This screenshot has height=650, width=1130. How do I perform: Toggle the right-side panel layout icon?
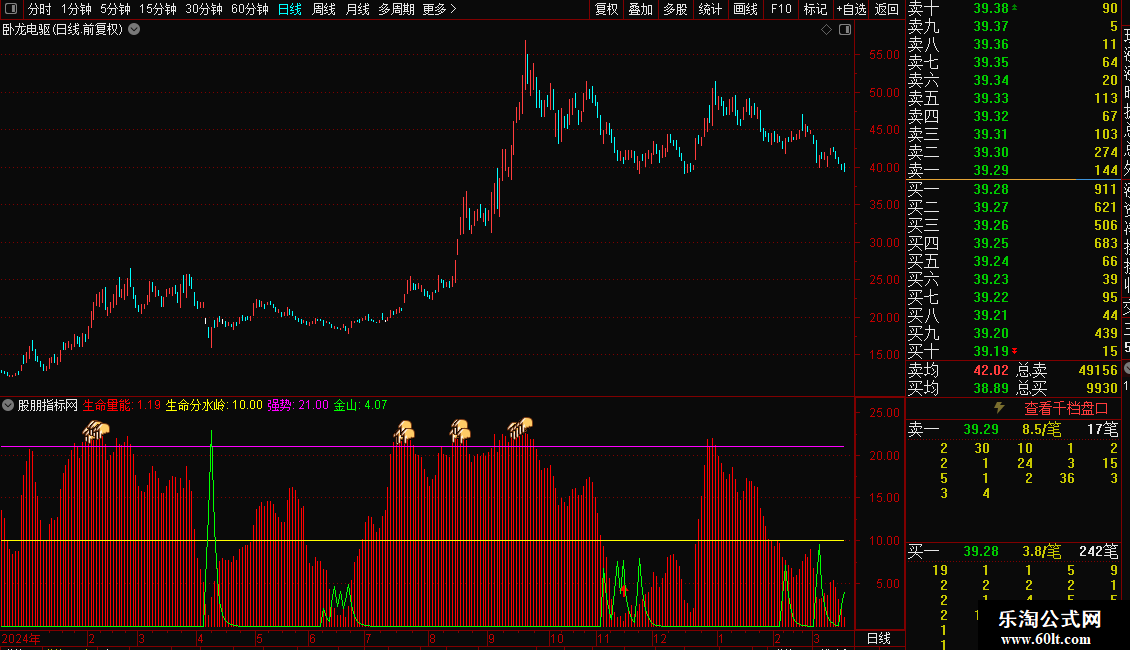845,30
